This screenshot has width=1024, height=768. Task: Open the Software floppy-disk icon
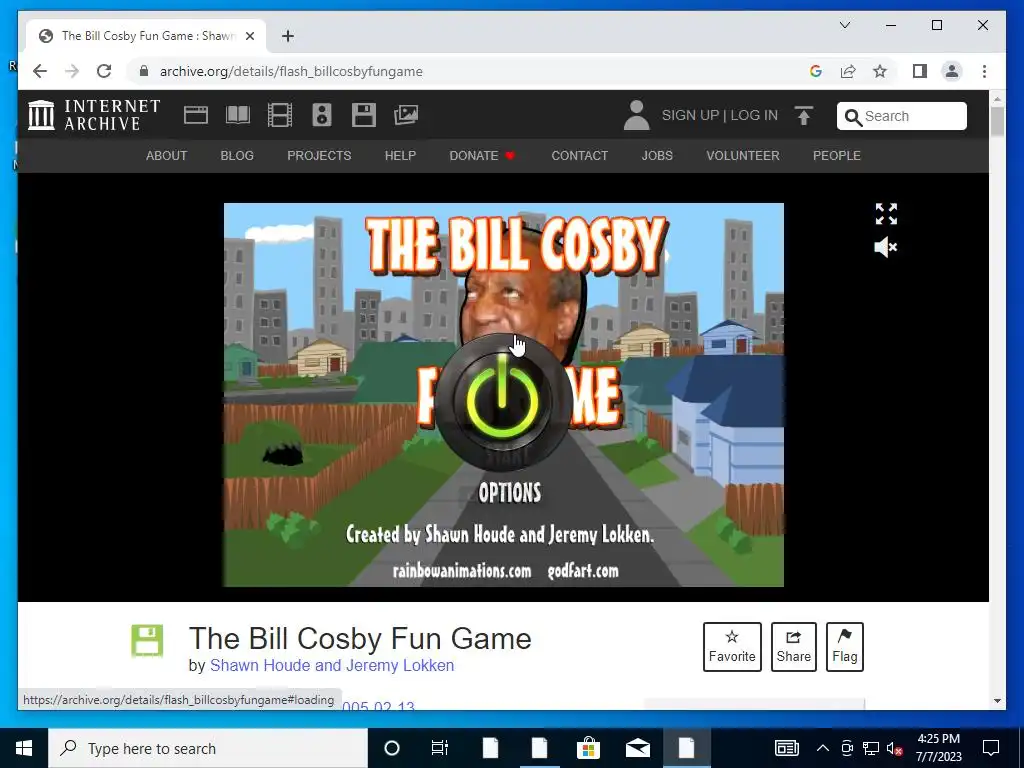pyautogui.click(x=364, y=115)
